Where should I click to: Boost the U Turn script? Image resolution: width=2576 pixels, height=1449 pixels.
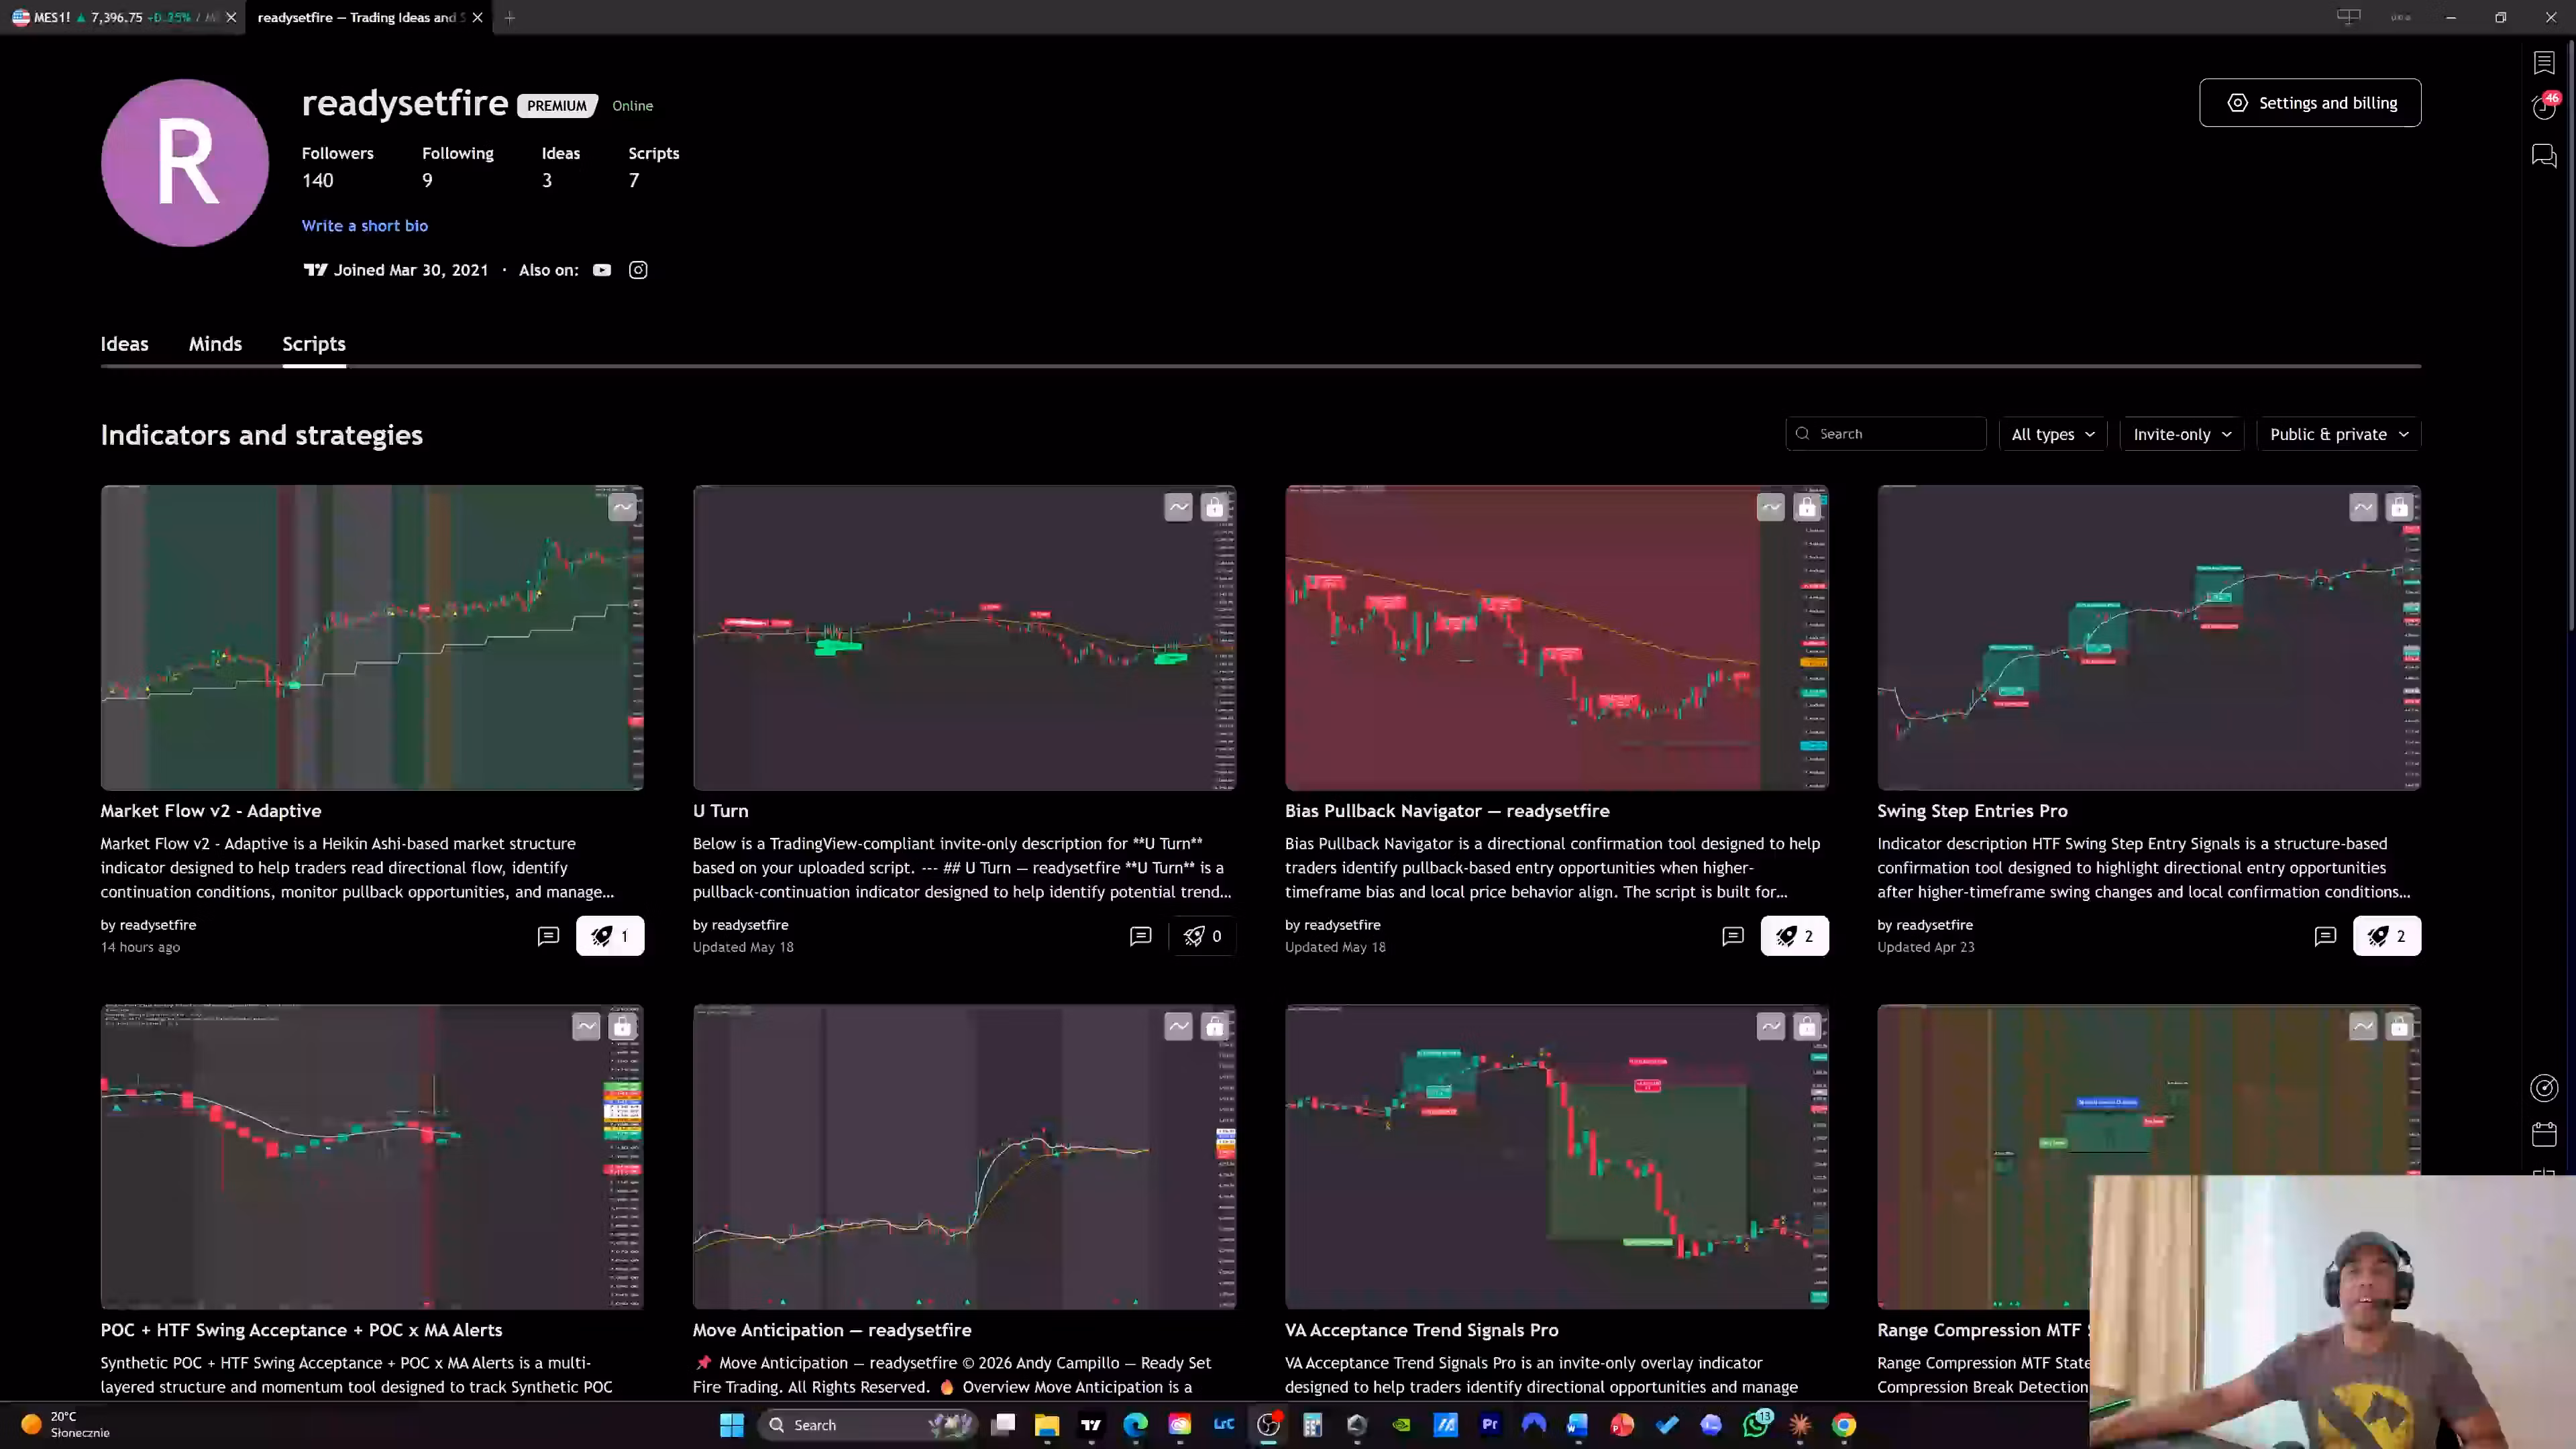[1202, 936]
